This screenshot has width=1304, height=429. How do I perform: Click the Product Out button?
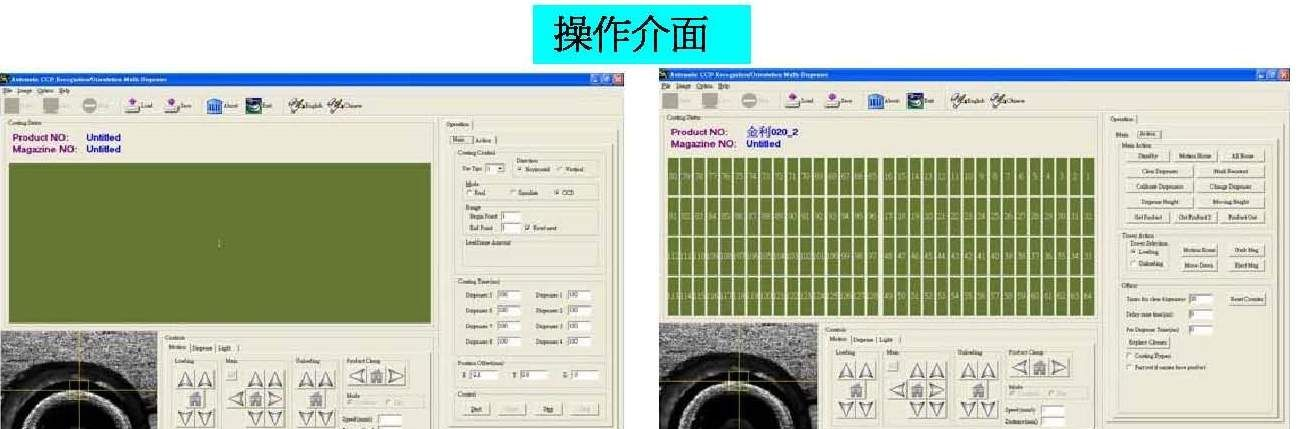tap(1242, 216)
